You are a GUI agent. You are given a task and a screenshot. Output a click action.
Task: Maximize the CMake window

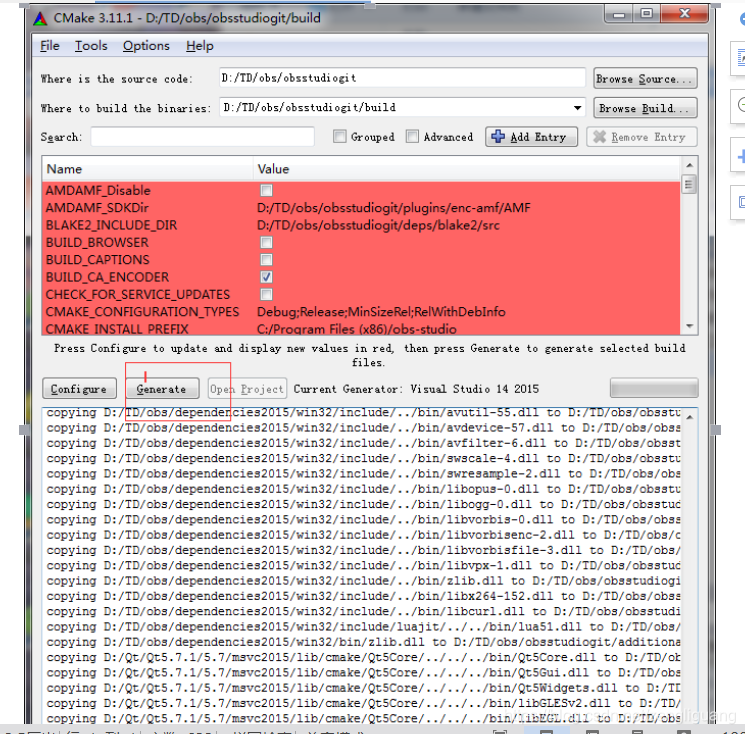pyautogui.click(x=646, y=14)
